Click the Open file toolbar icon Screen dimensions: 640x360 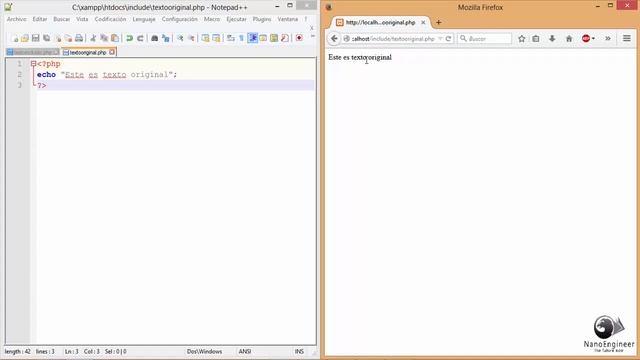tap(25, 38)
